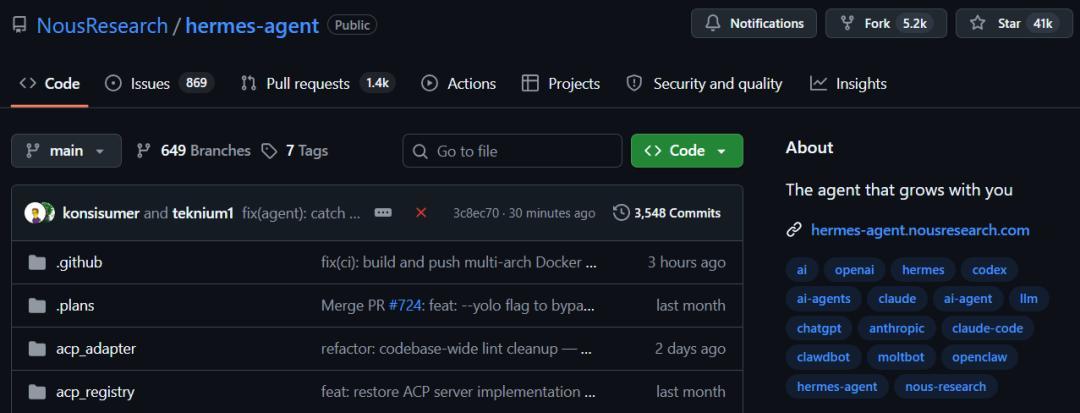Open hermes-agent.nousresearch.com link
Viewport: 1080px width, 413px height.
pos(920,230)
